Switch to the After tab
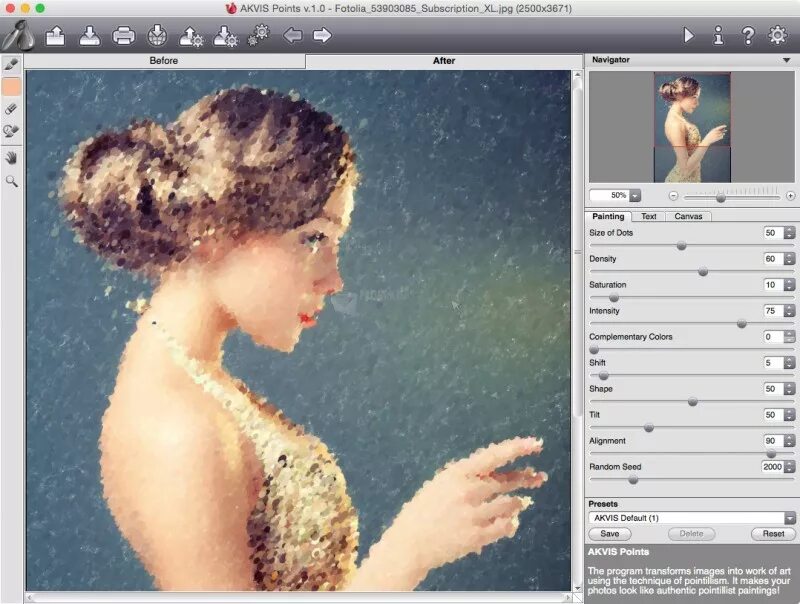This screenshot has width=800, height=604. click(x=444, y=61)
